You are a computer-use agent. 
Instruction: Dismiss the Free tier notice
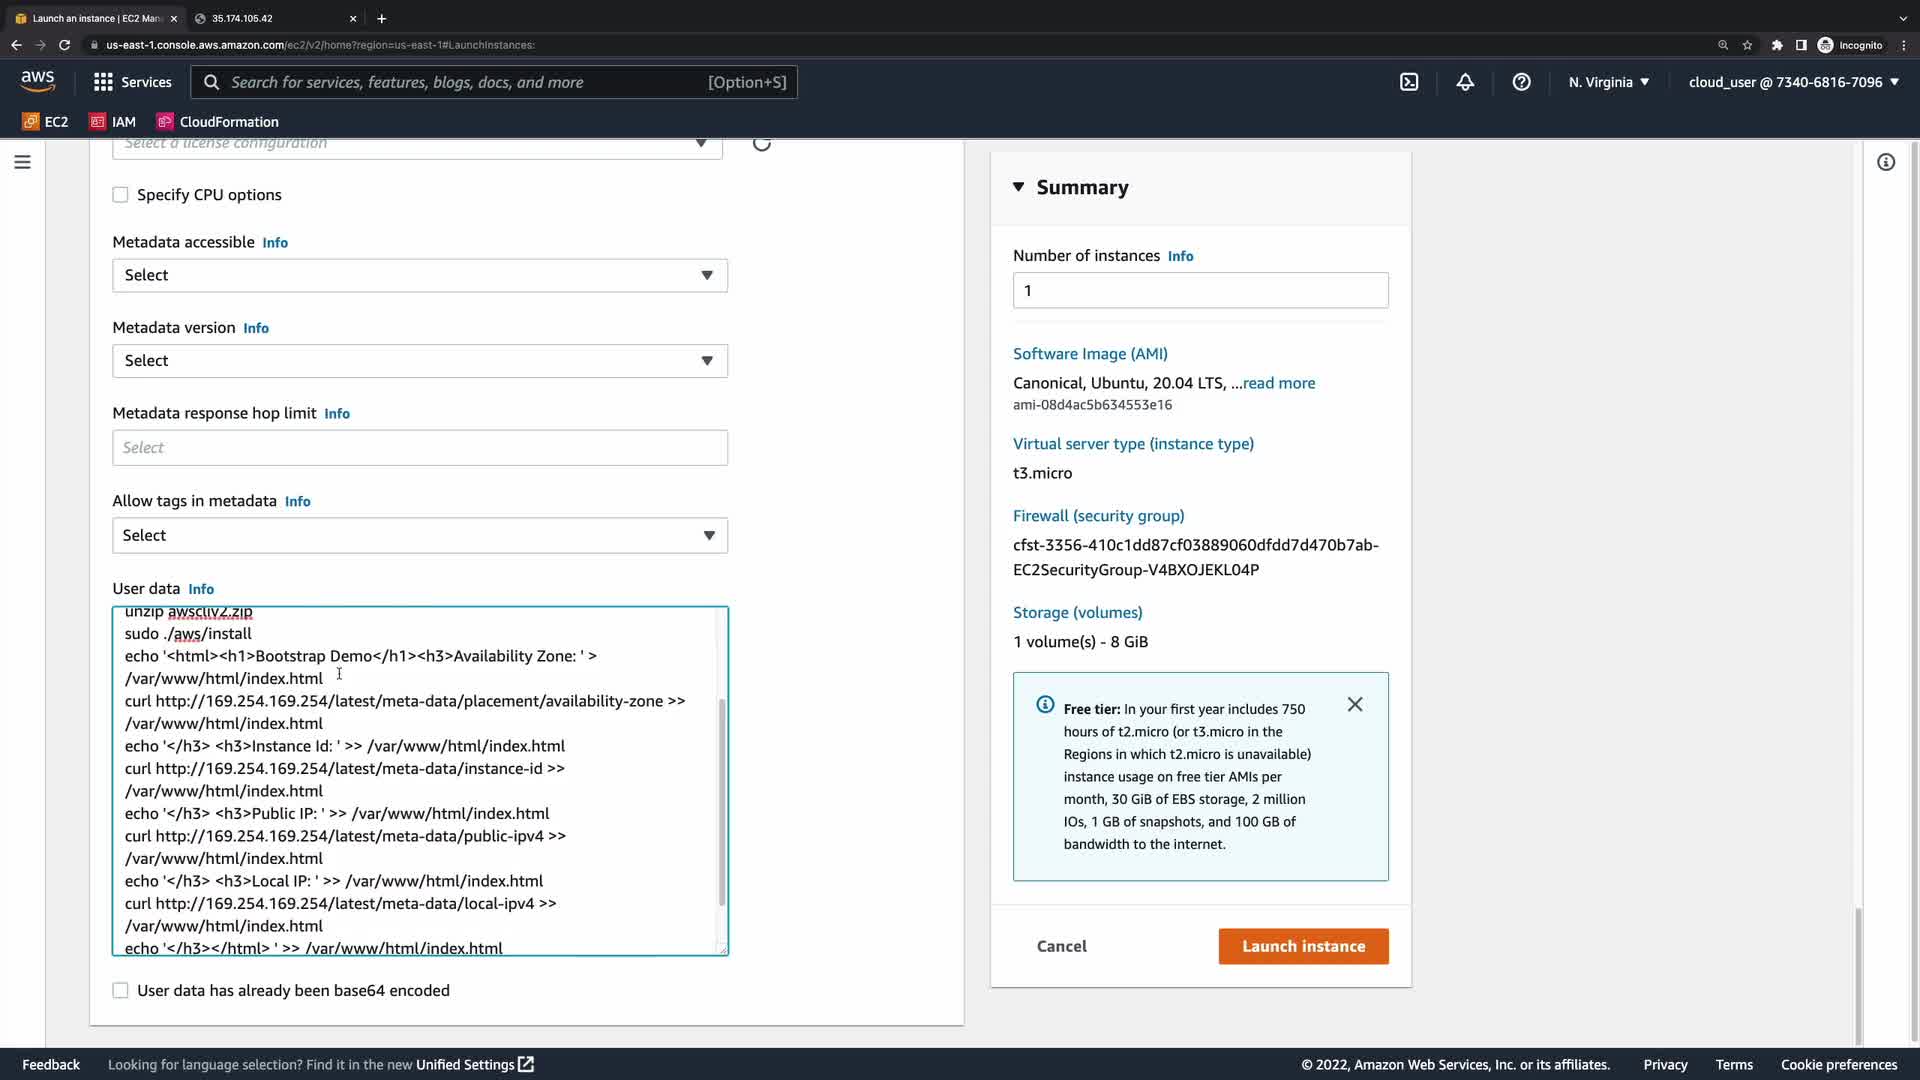coord(1355,705)
